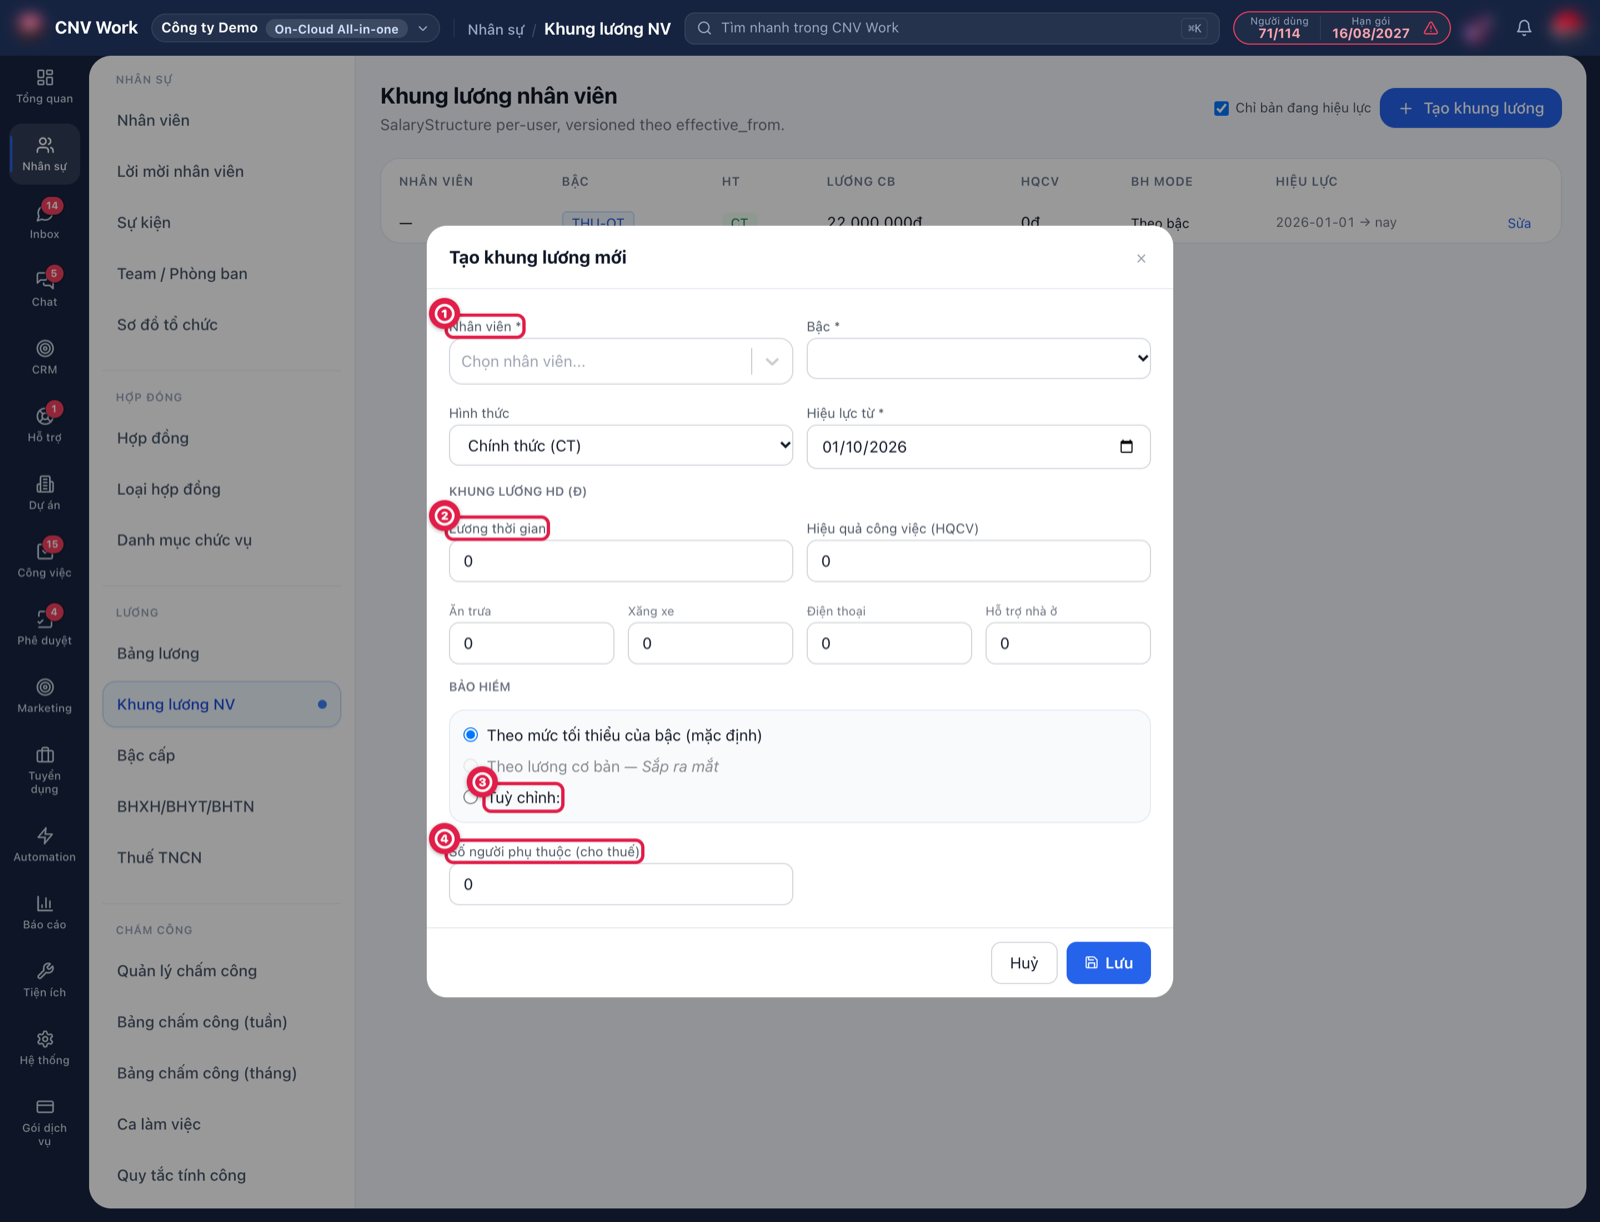Expand the Công ty Demo company switcher

[295, 28]
